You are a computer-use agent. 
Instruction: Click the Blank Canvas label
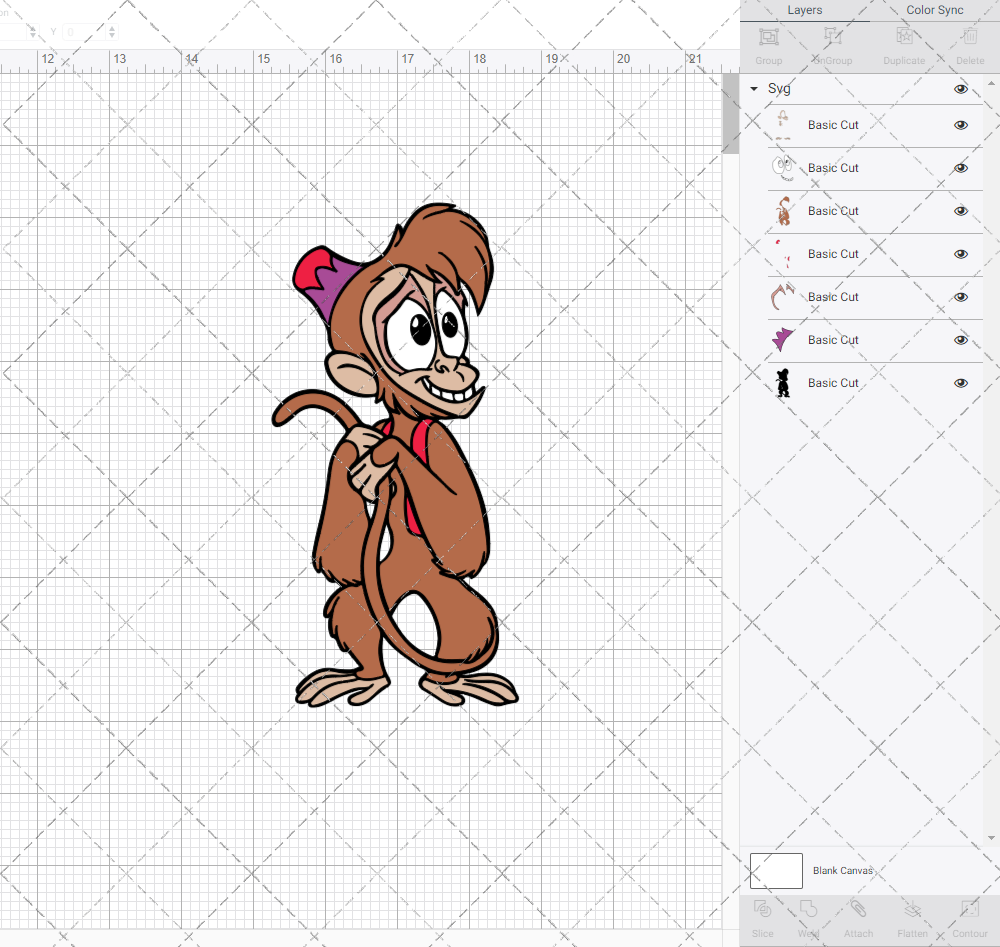click(842, 871)
